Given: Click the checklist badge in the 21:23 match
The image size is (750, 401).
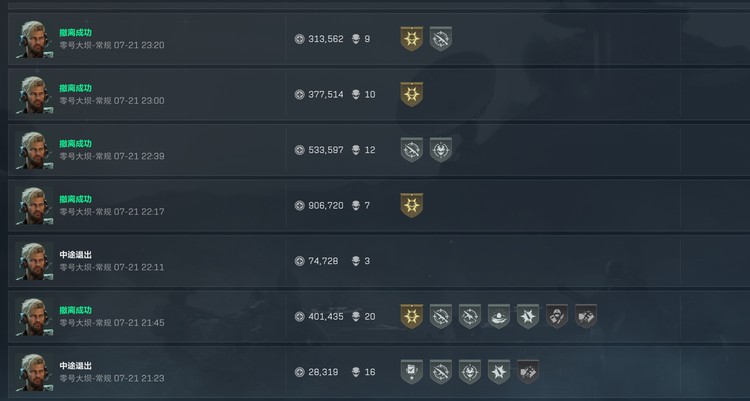Looking at the screenshot, I should click(x=411, y=372).
